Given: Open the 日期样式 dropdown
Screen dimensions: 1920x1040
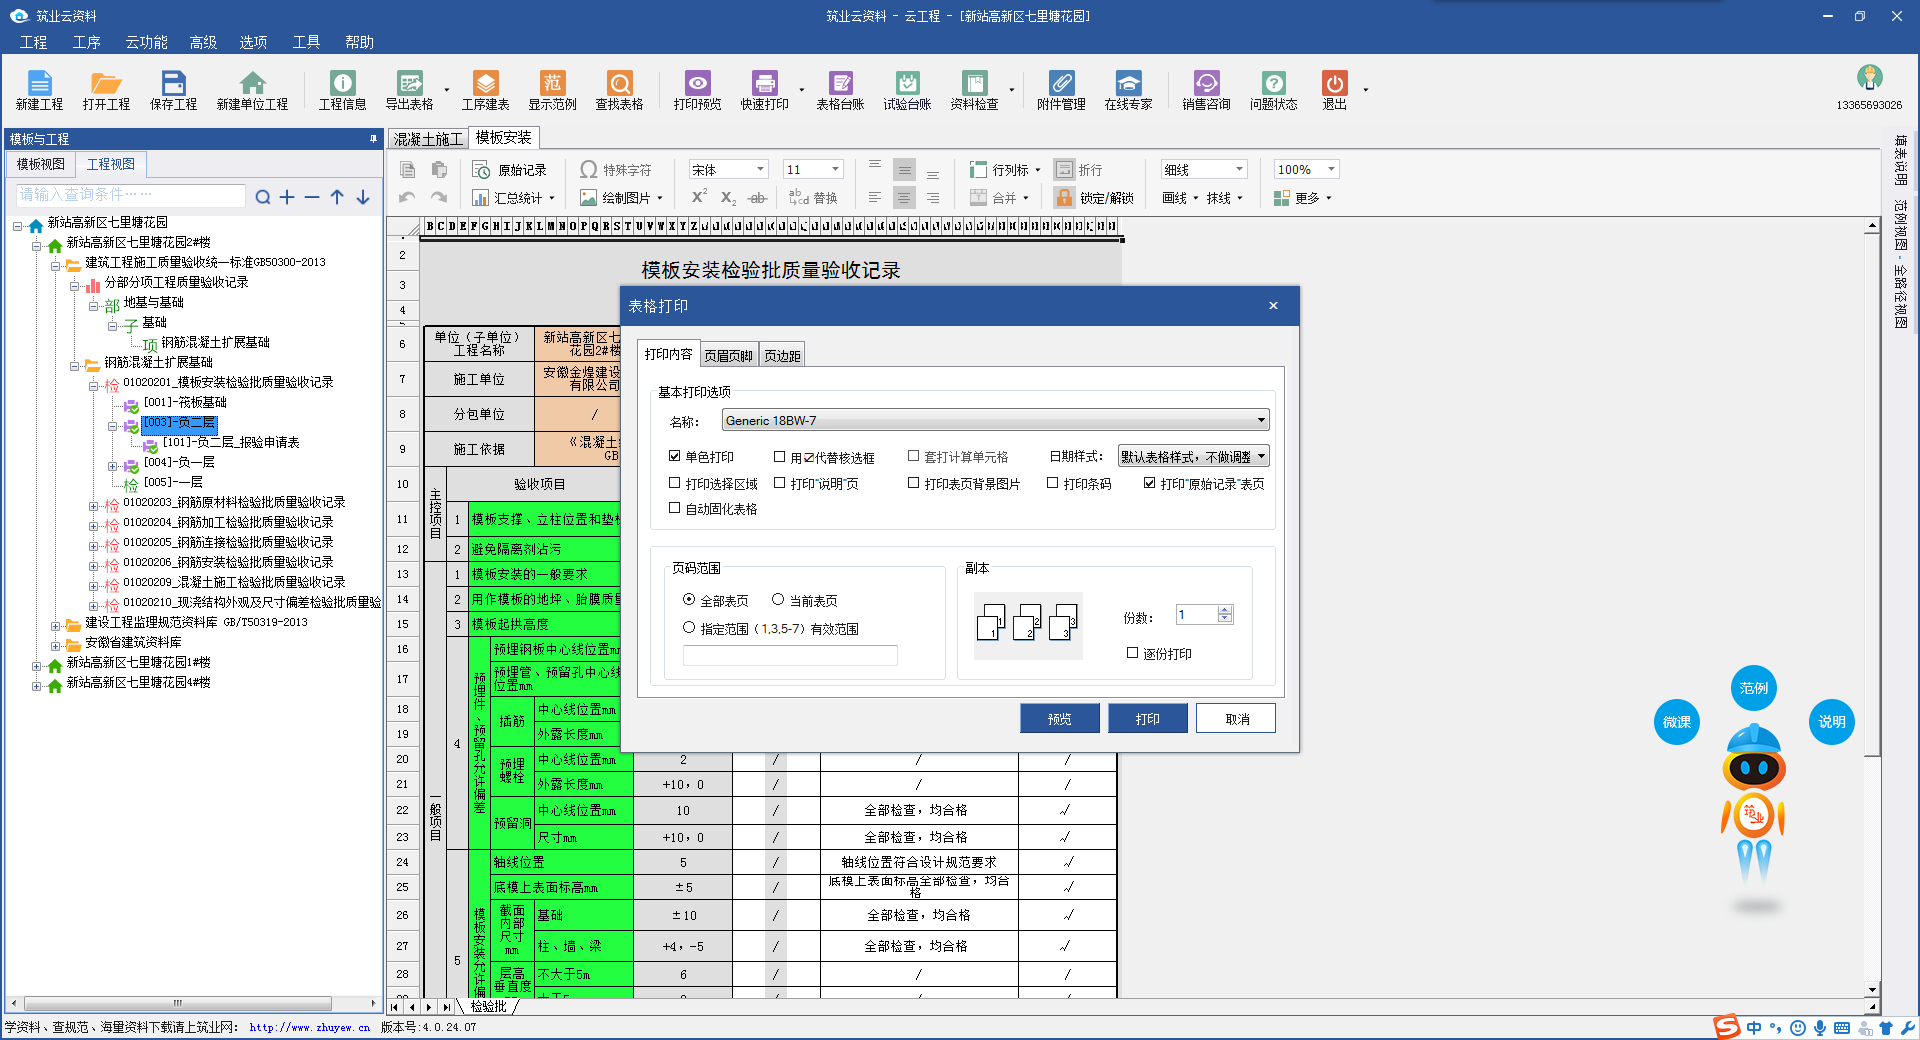Looking at the screenshot, I should pyautogui.click(x=1261, y=457).
